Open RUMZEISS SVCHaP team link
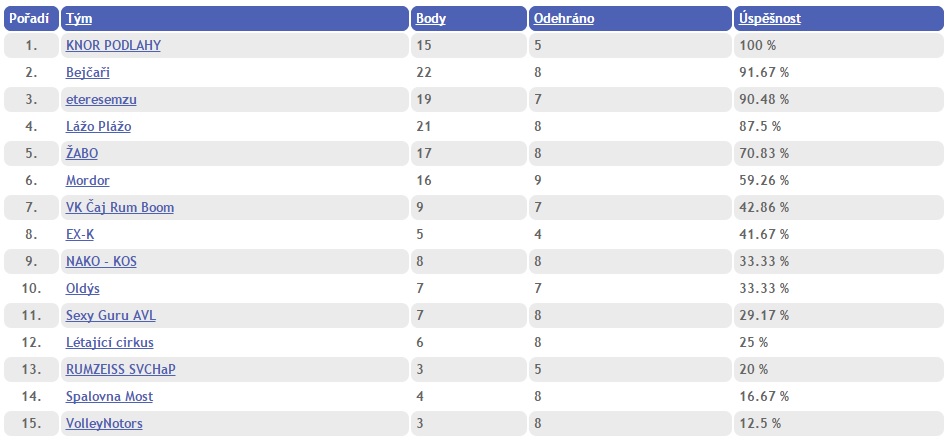Screen dimensions: 946x440 pyautogui.click(x=121, y=369)
